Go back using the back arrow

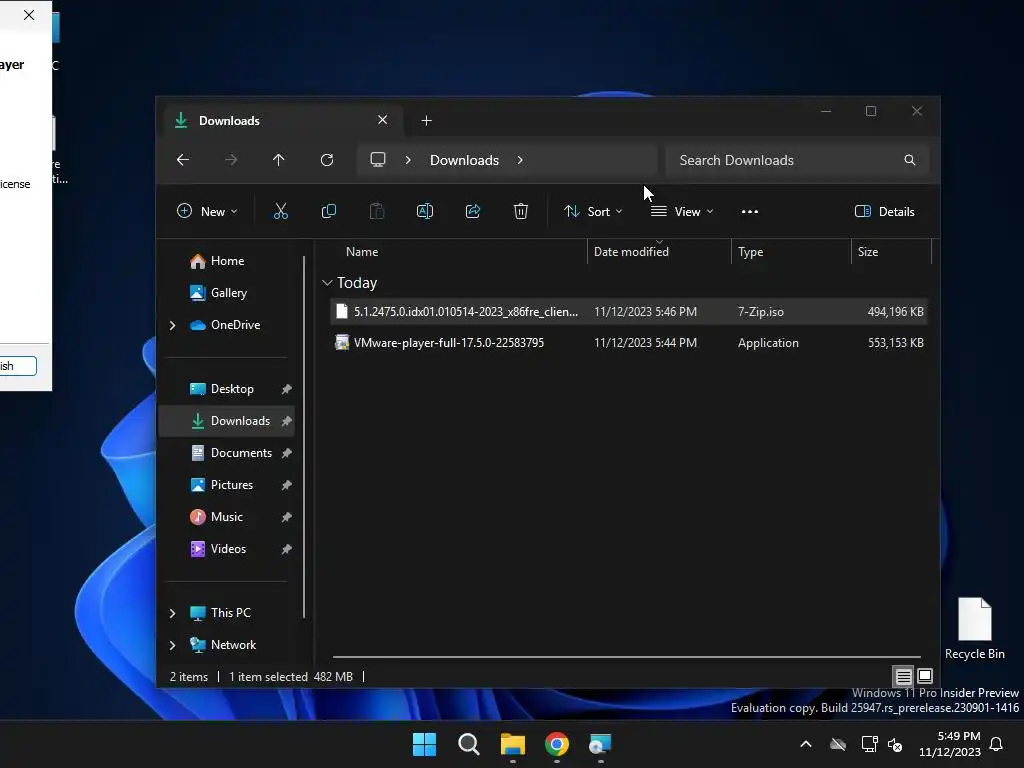[183, 160]
